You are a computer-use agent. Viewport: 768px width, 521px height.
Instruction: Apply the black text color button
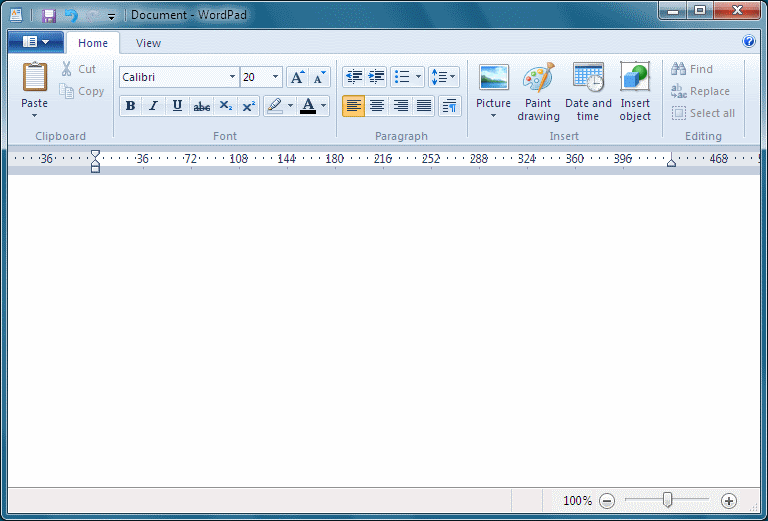[308, 106]
